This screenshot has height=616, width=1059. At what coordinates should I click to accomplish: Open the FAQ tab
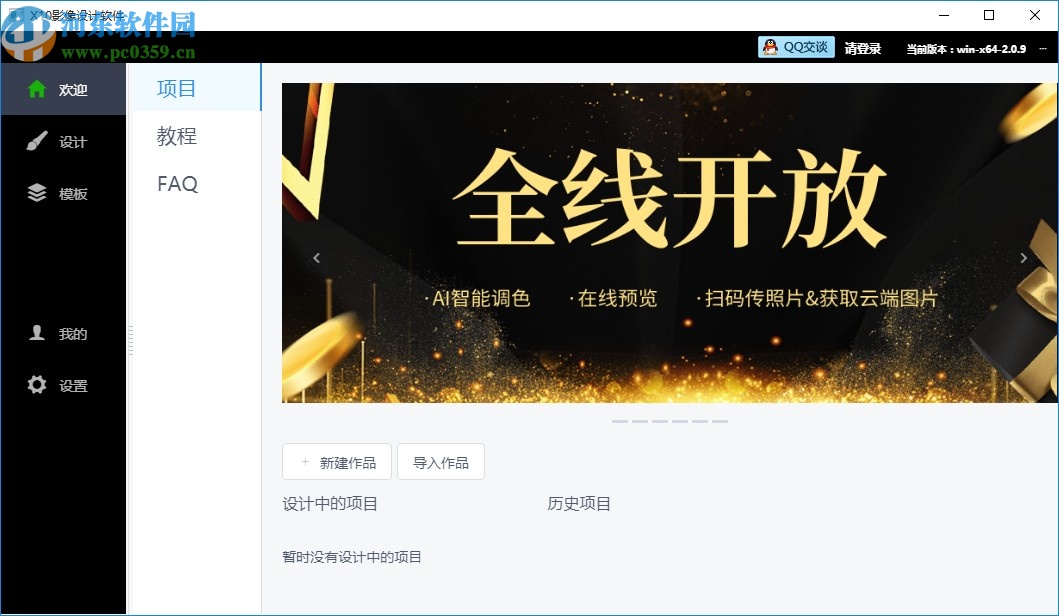coord(175,184)
